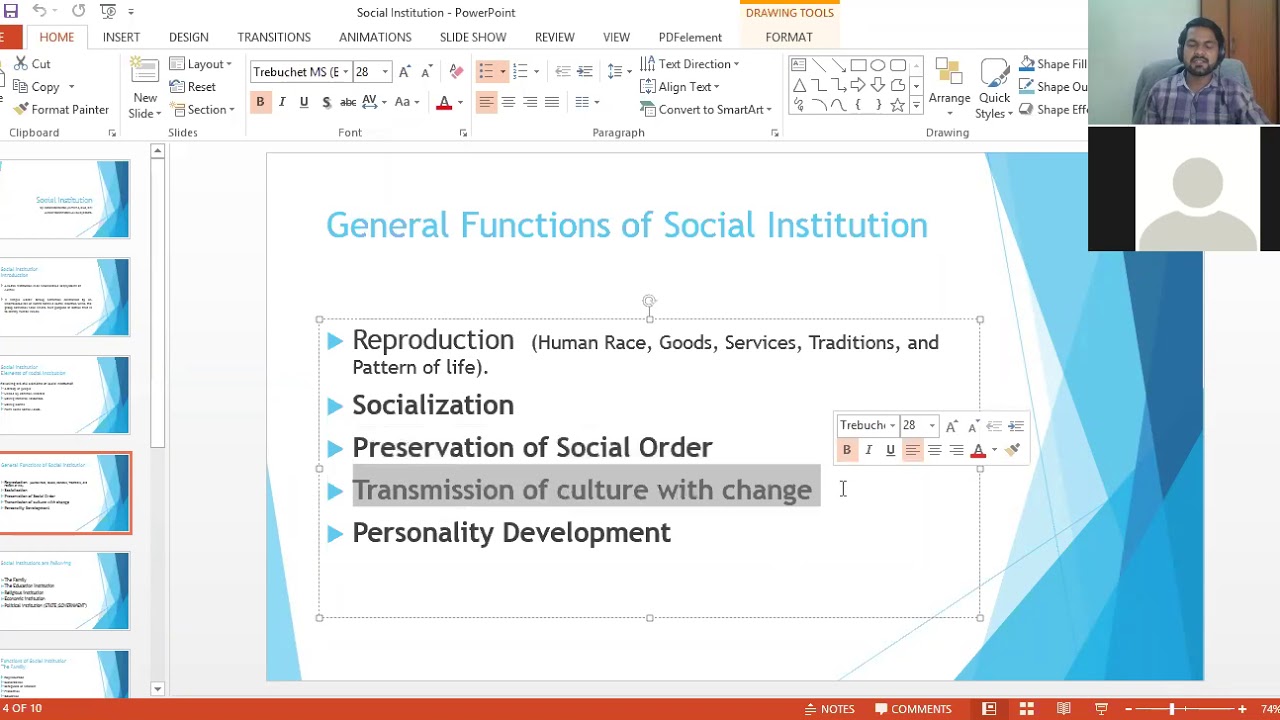The image size is (1280, 720).
Task: Open the DESIGN ribbon tab
Action: pos(189,37)
